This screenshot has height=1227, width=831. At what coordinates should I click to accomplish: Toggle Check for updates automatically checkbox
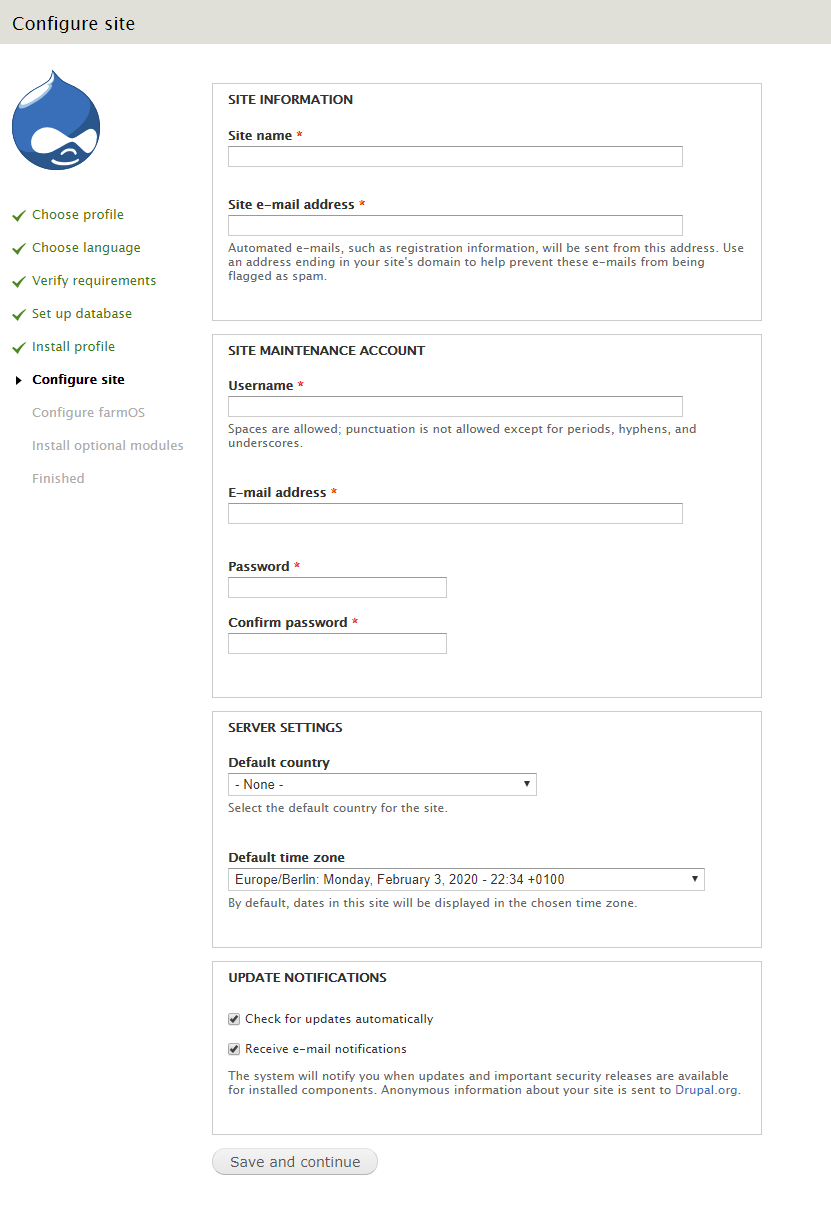pyautogui.click(x=234, y=1019)
